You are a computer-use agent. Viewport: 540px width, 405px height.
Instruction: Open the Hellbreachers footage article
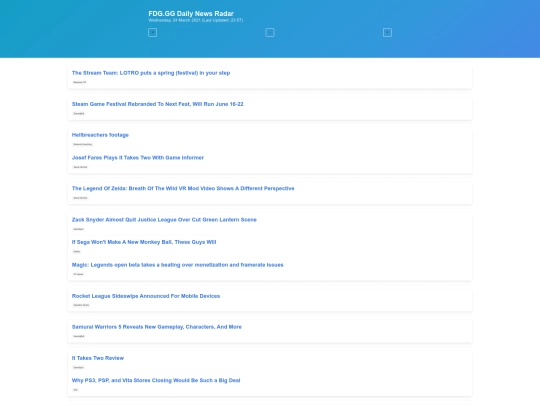(100, 135)
